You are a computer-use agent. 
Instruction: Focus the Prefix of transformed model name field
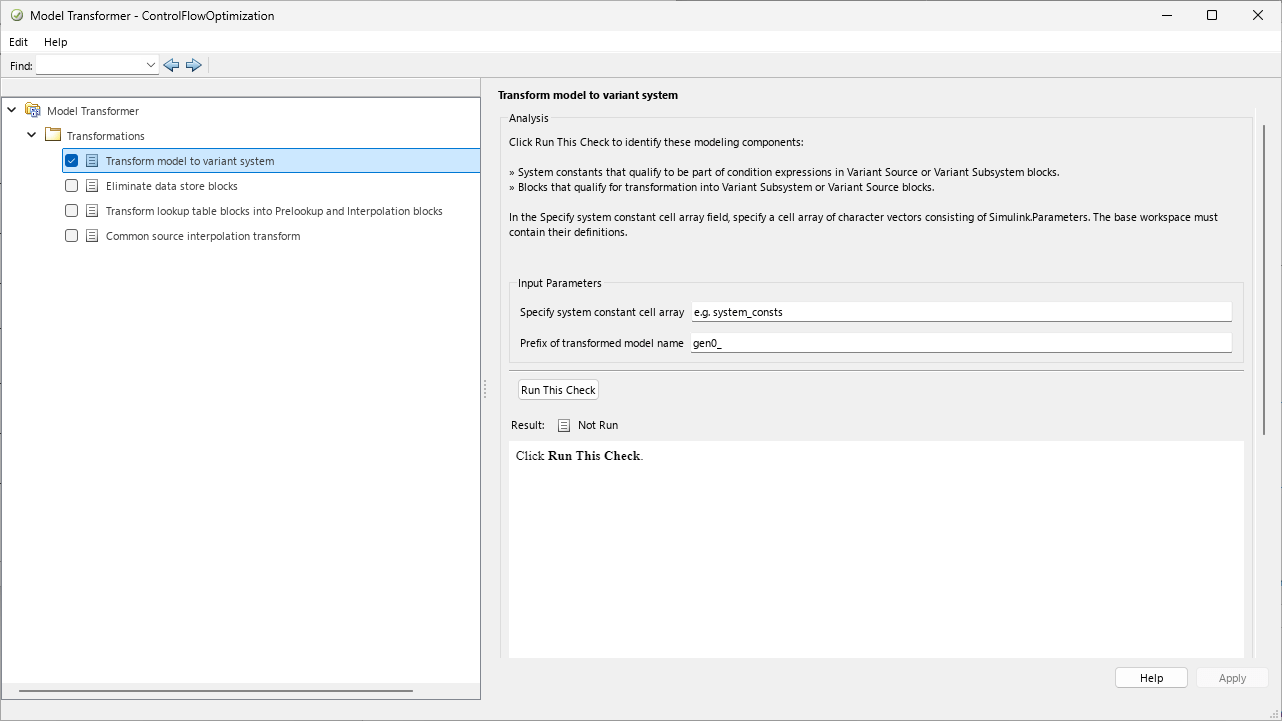click(x=960, y=343)
